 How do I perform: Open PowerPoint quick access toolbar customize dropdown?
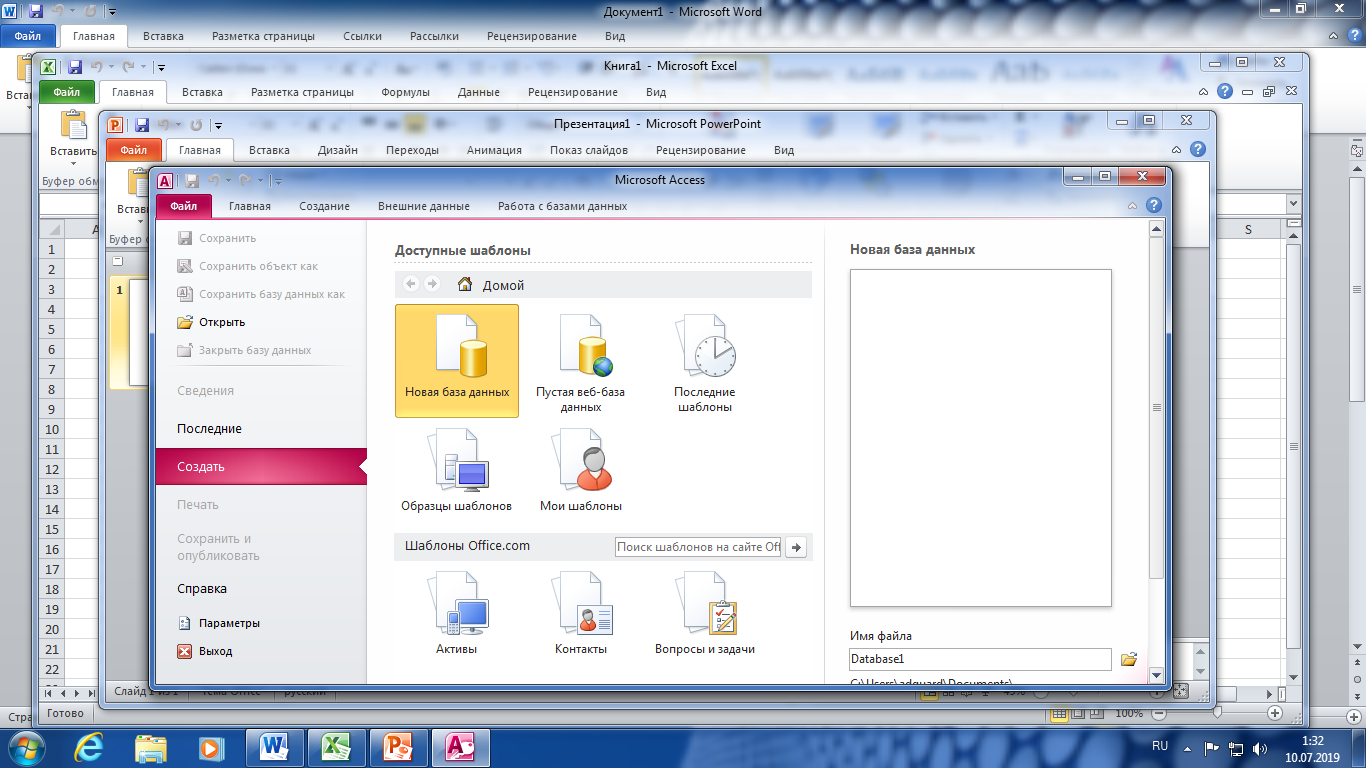219,125
